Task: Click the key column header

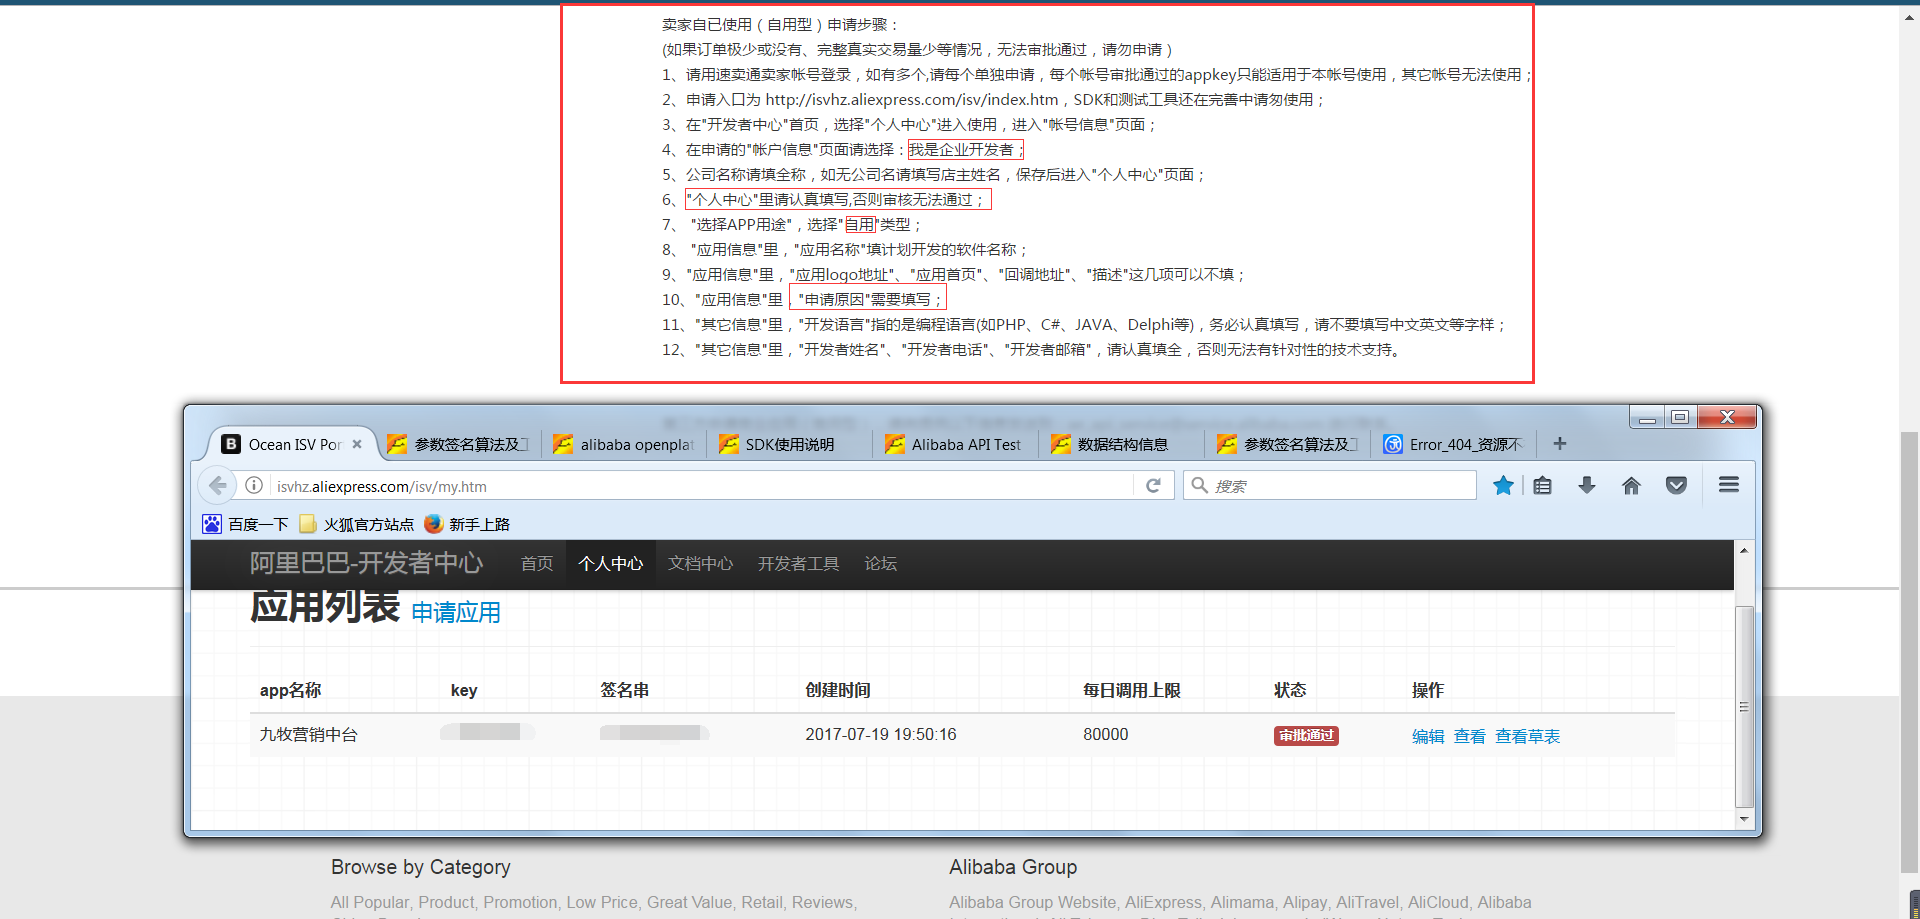Action: click(464, 690)
